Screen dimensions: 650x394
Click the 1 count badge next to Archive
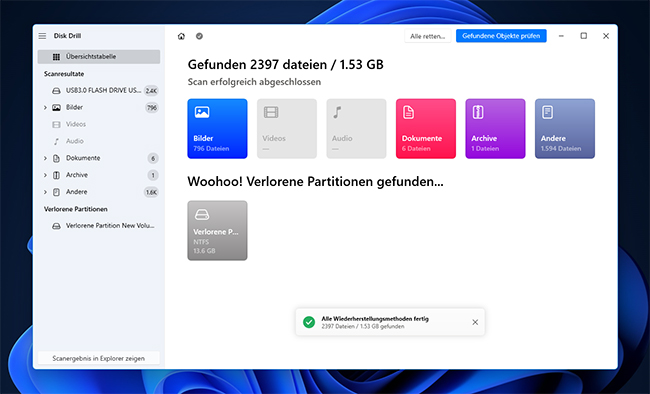[153, 175]
